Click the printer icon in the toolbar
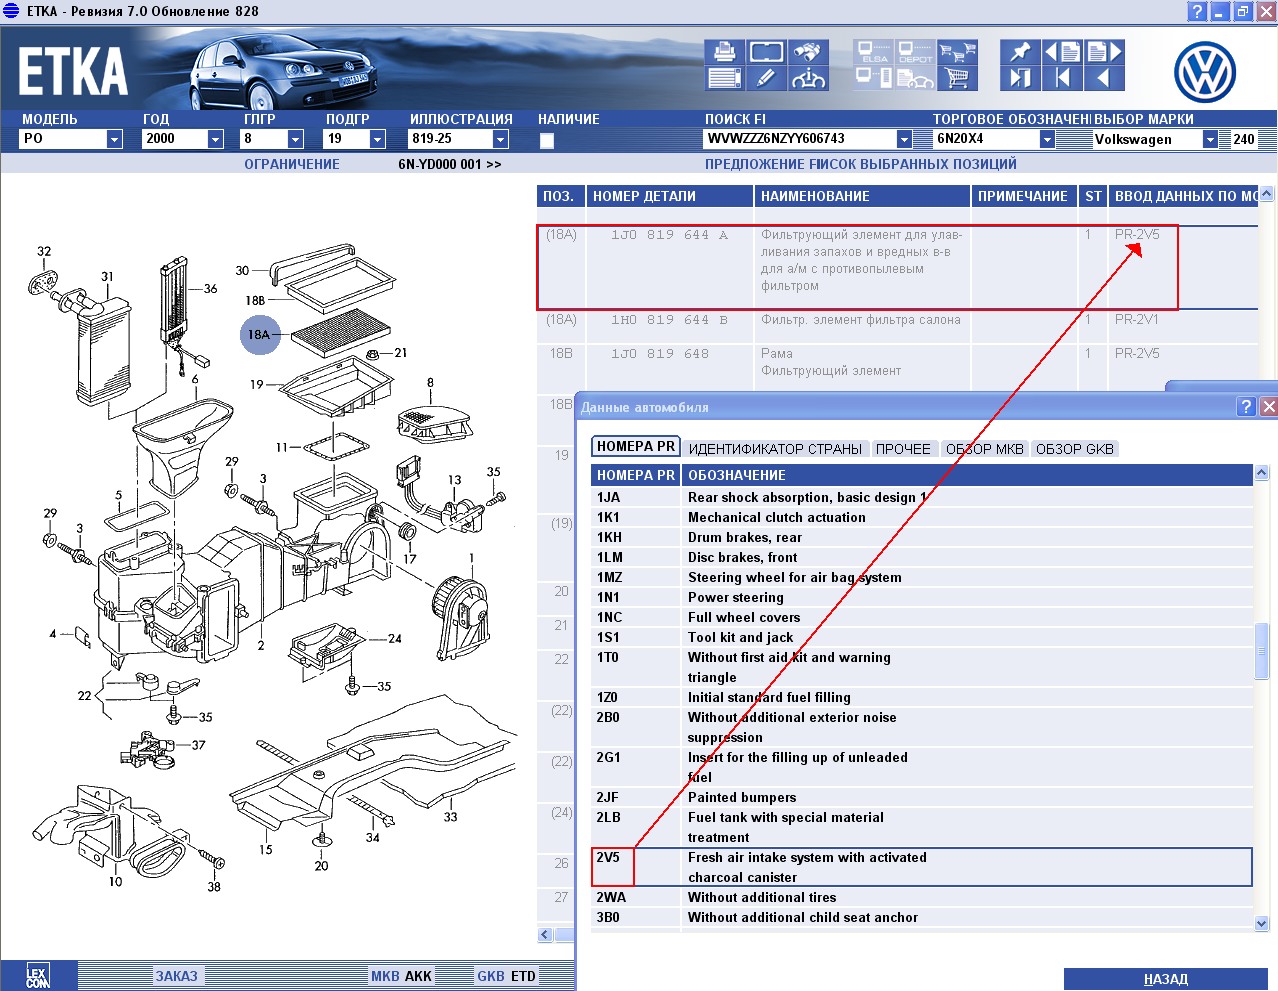This screenshot has width=1278, height=991. [x=724, y=52]
